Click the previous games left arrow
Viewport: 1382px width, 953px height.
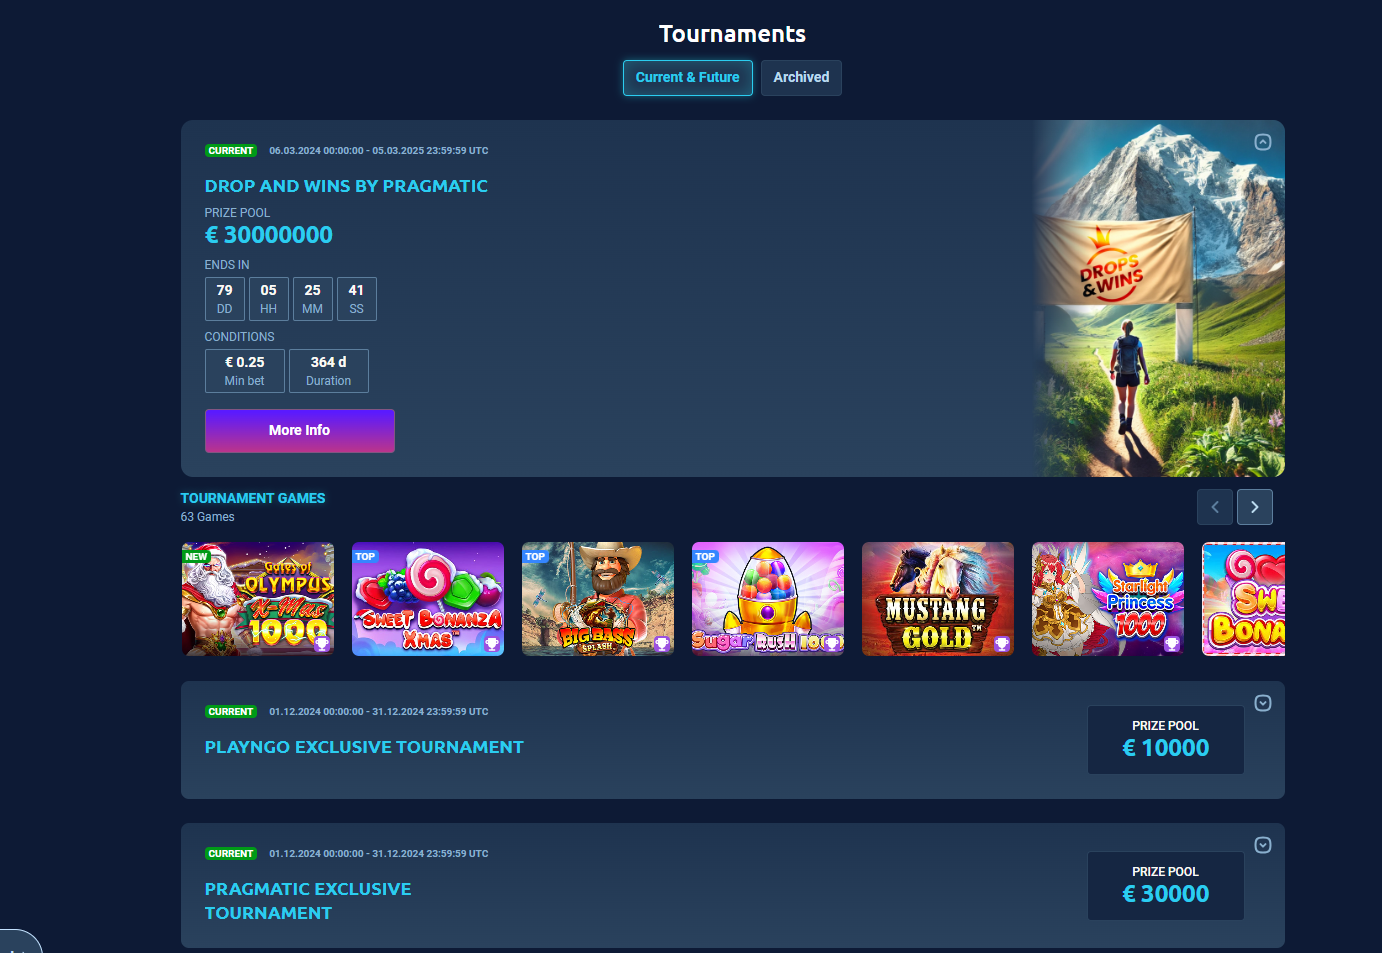1215,507
